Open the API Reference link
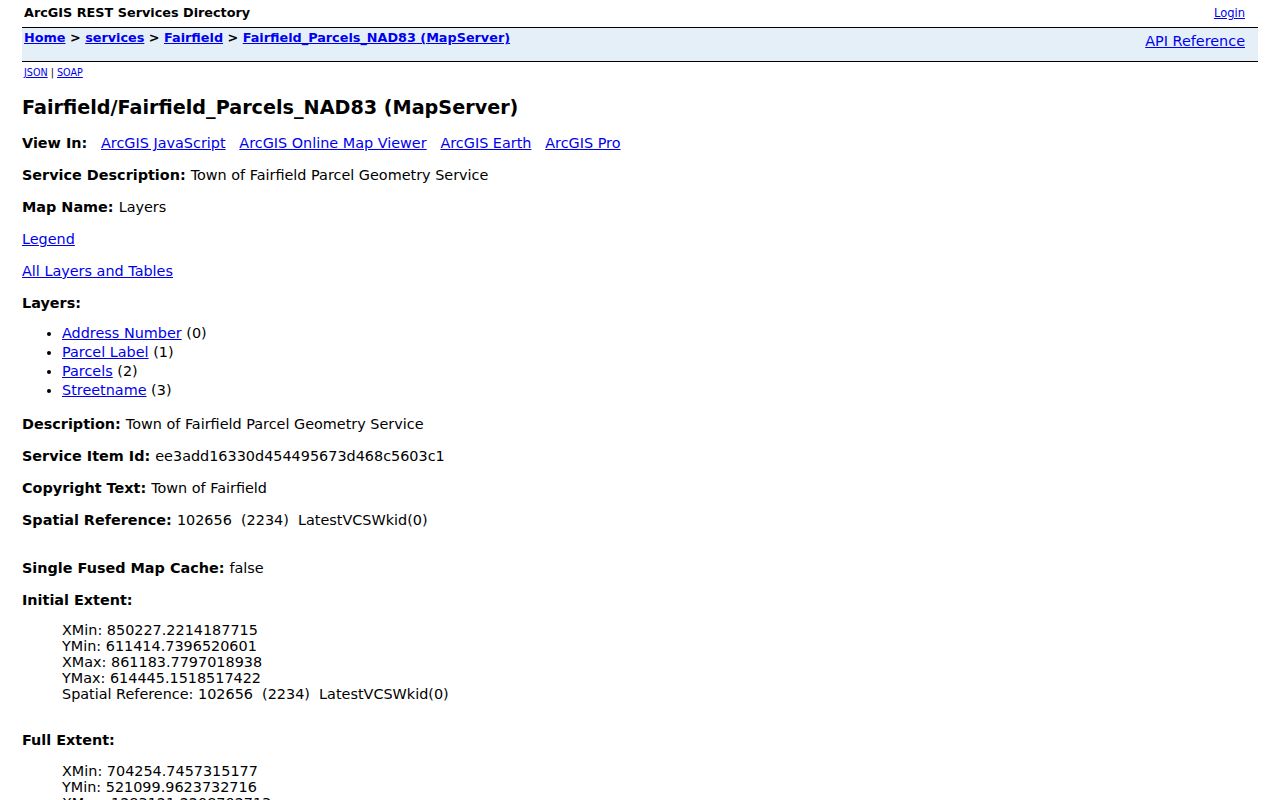Screen dimensions: 1280x800 (1195, 41)
